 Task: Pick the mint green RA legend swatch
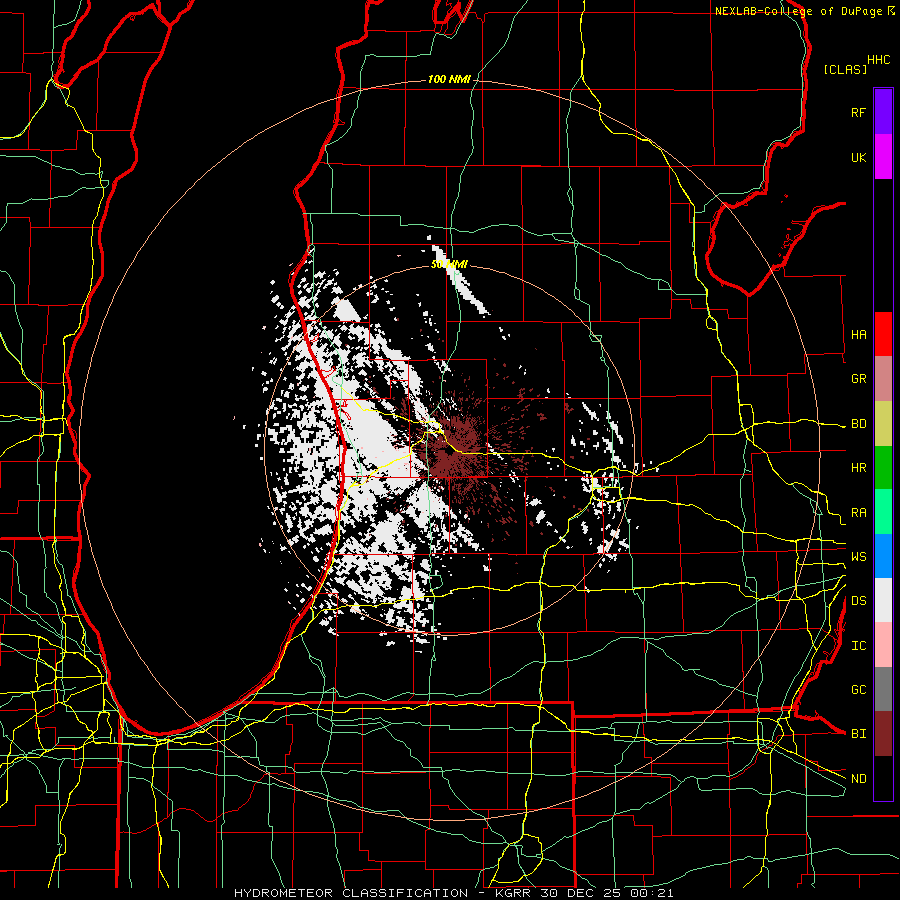(883, 512)
